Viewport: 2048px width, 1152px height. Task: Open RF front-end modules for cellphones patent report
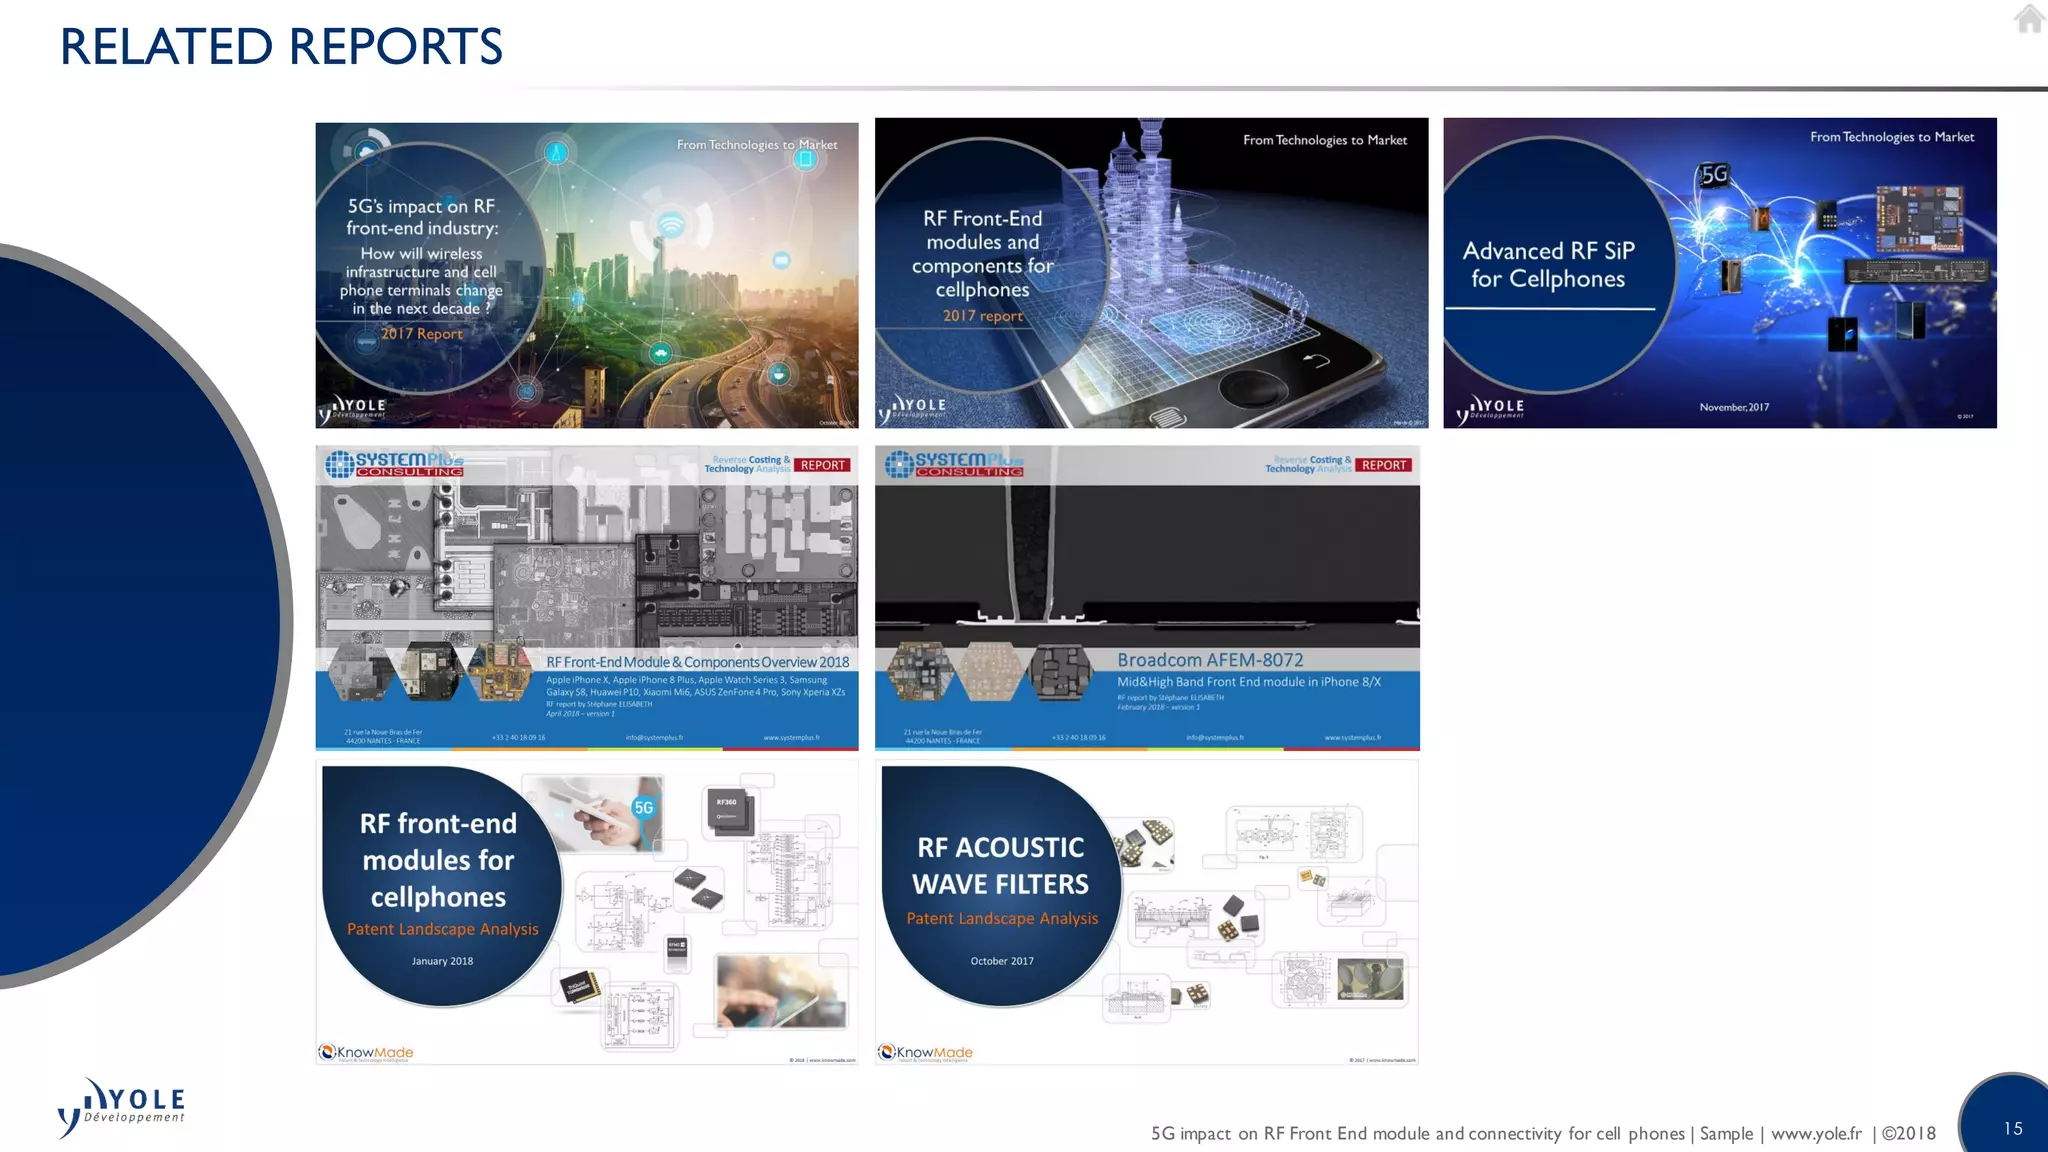click(x=587, y=912)
